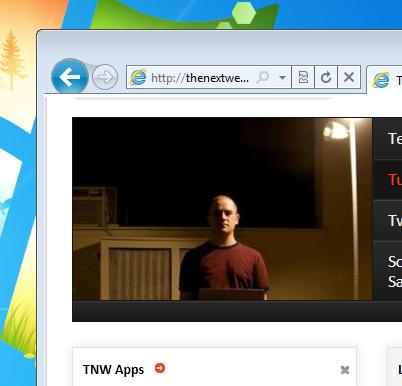This screenshot has height=386, width=402.
Task: Select the 'Sc' story in sidebar list
Action: [x=387, y=271]
